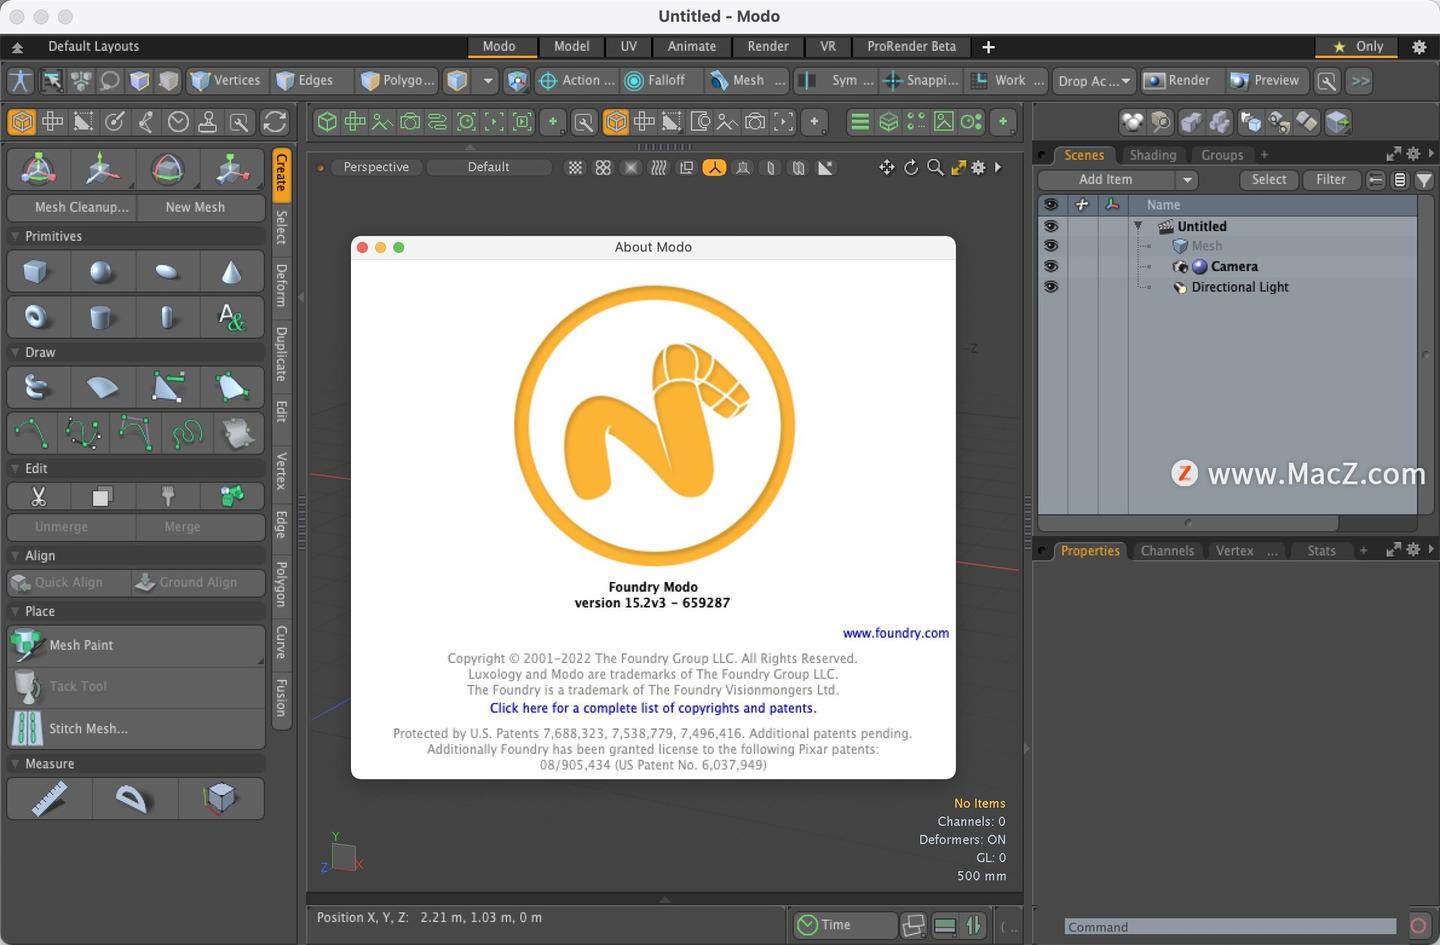
Task: Select the Text primitive tool
Action: coord(232,317)
